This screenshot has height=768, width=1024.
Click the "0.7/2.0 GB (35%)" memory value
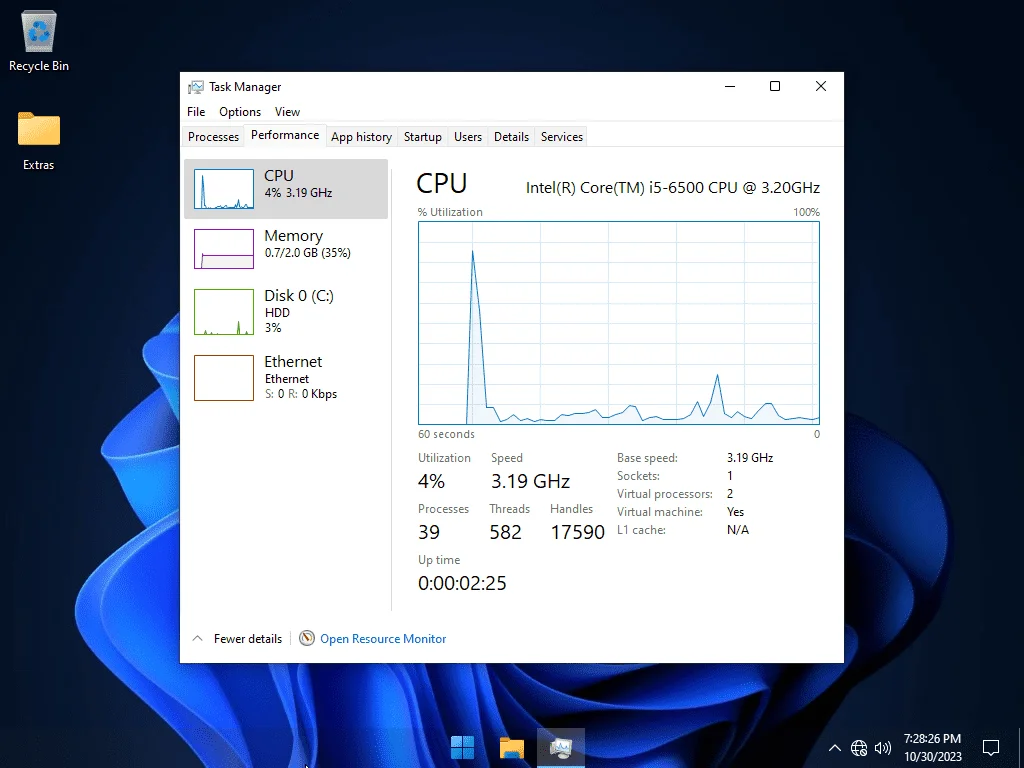pos(308,253)
